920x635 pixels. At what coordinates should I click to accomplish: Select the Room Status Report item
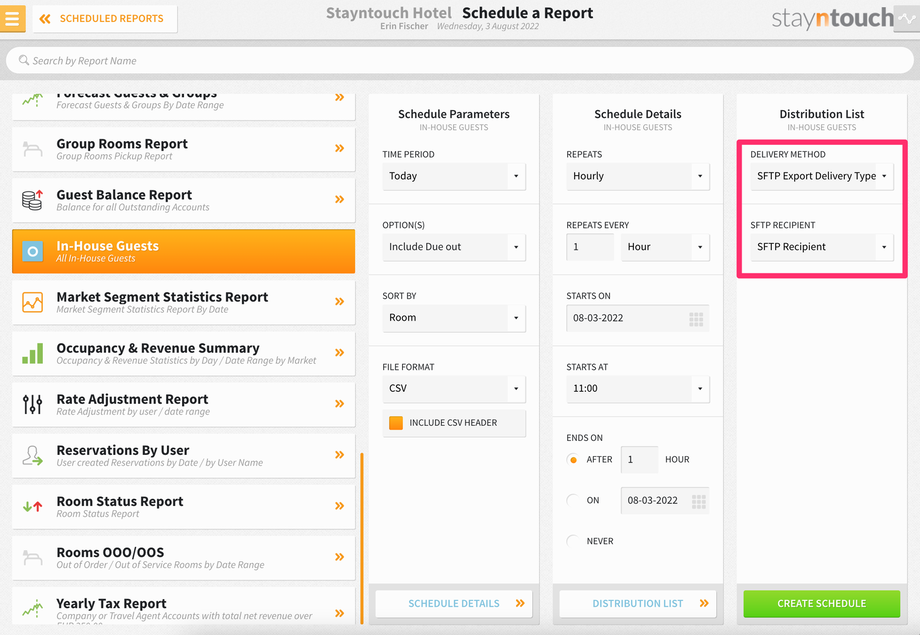pyautogui.click(x=184, y=506)
